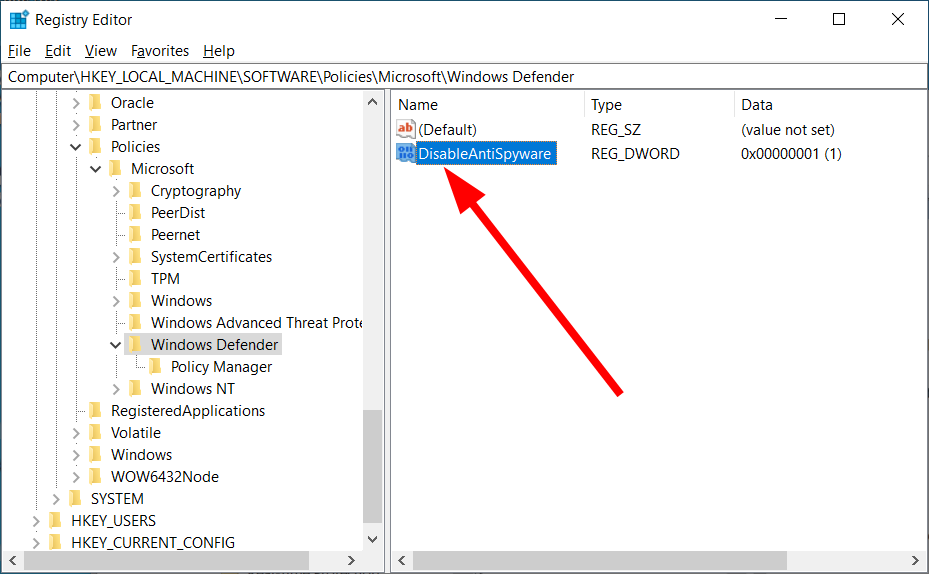The height and width of the screenshot is (574, 929).
Task: Click the WOW6432Node folder icon
Action: pos(95,476)
